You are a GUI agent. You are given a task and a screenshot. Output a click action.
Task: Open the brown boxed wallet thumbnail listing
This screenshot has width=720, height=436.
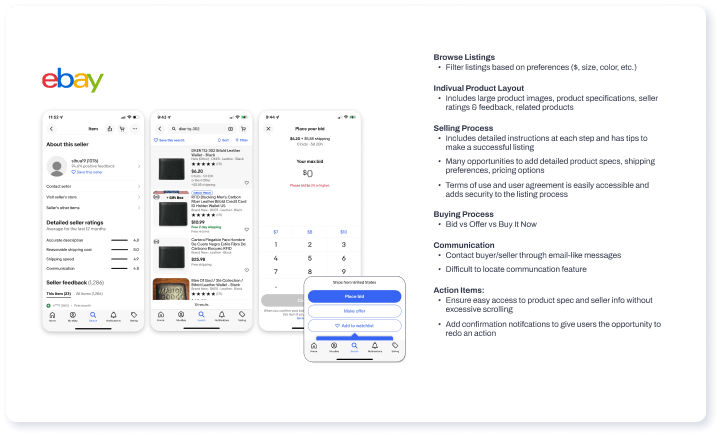[x=171, y=289]
